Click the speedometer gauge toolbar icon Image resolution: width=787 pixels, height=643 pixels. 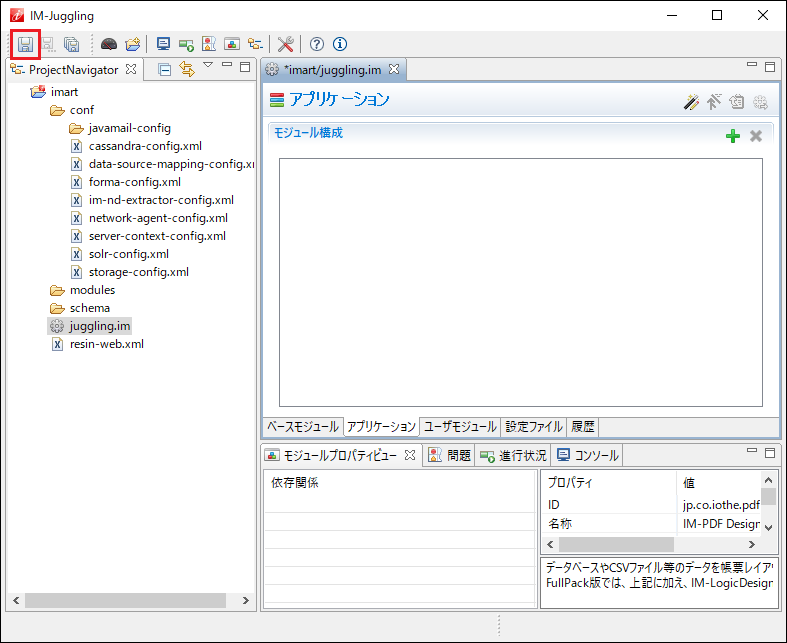(109, 44)
